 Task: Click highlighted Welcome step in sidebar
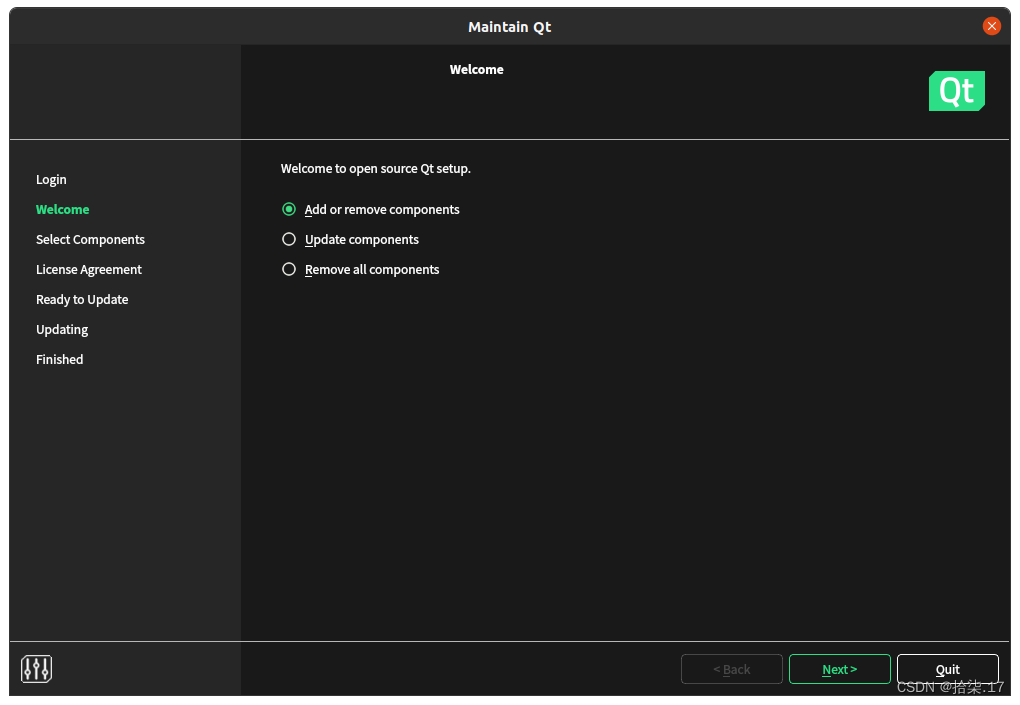[x=62, y=209]
